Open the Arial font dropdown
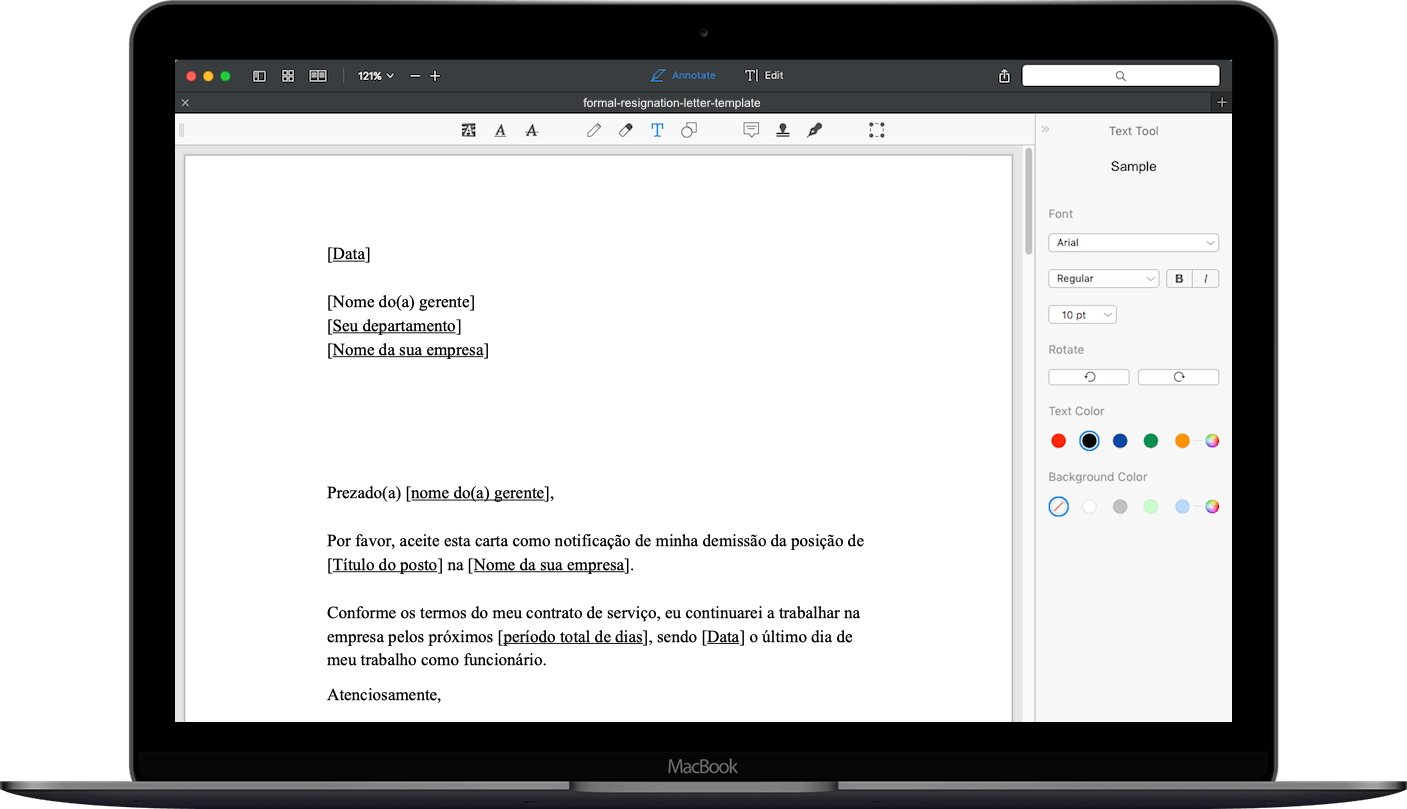The width and height of the screenshot is (1407, 809). (1133, 242)
